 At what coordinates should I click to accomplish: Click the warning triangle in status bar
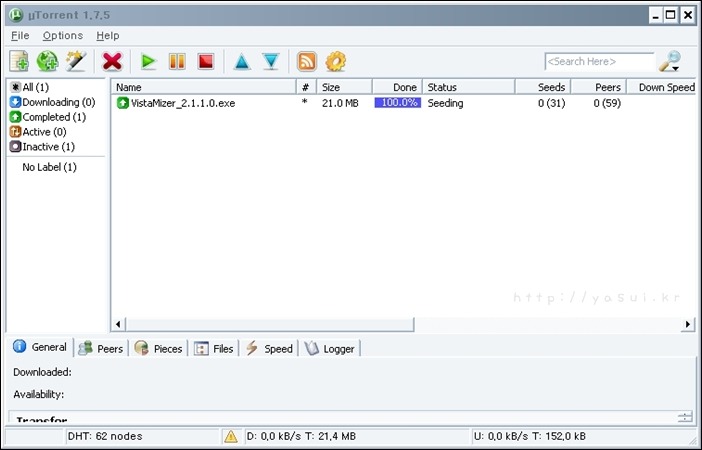coord(231,436)
